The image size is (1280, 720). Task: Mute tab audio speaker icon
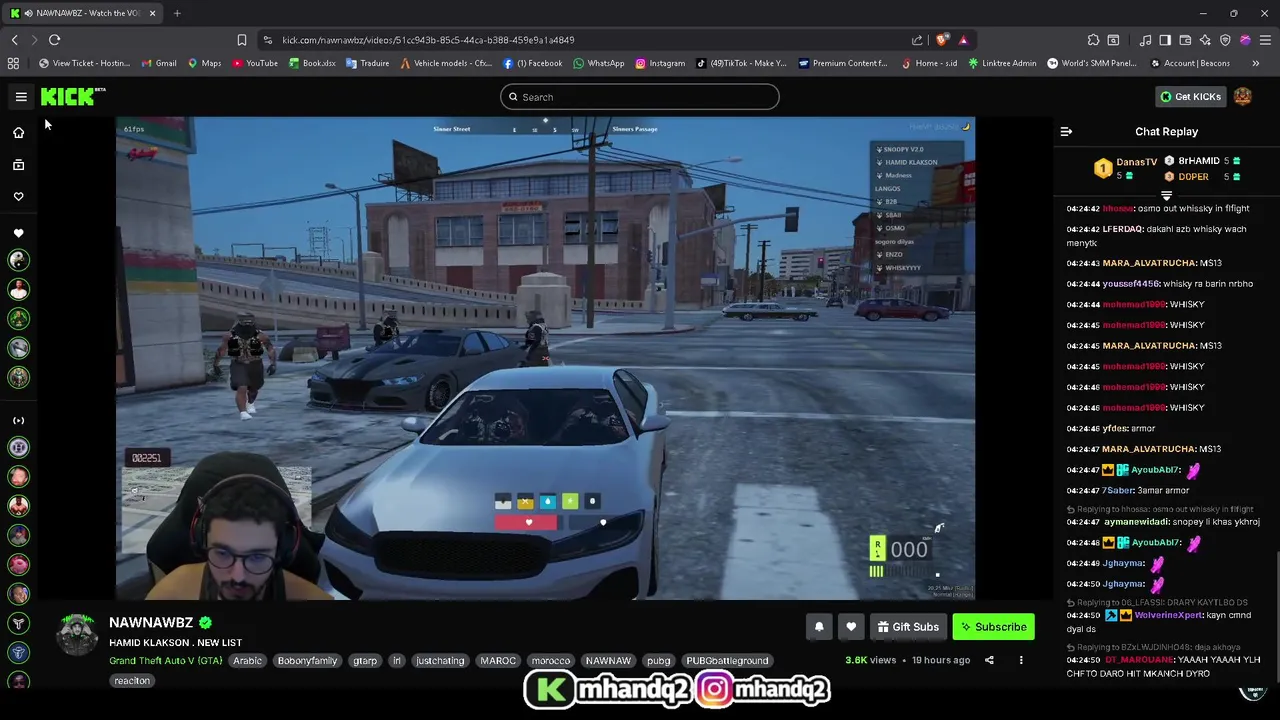(28, 13)
